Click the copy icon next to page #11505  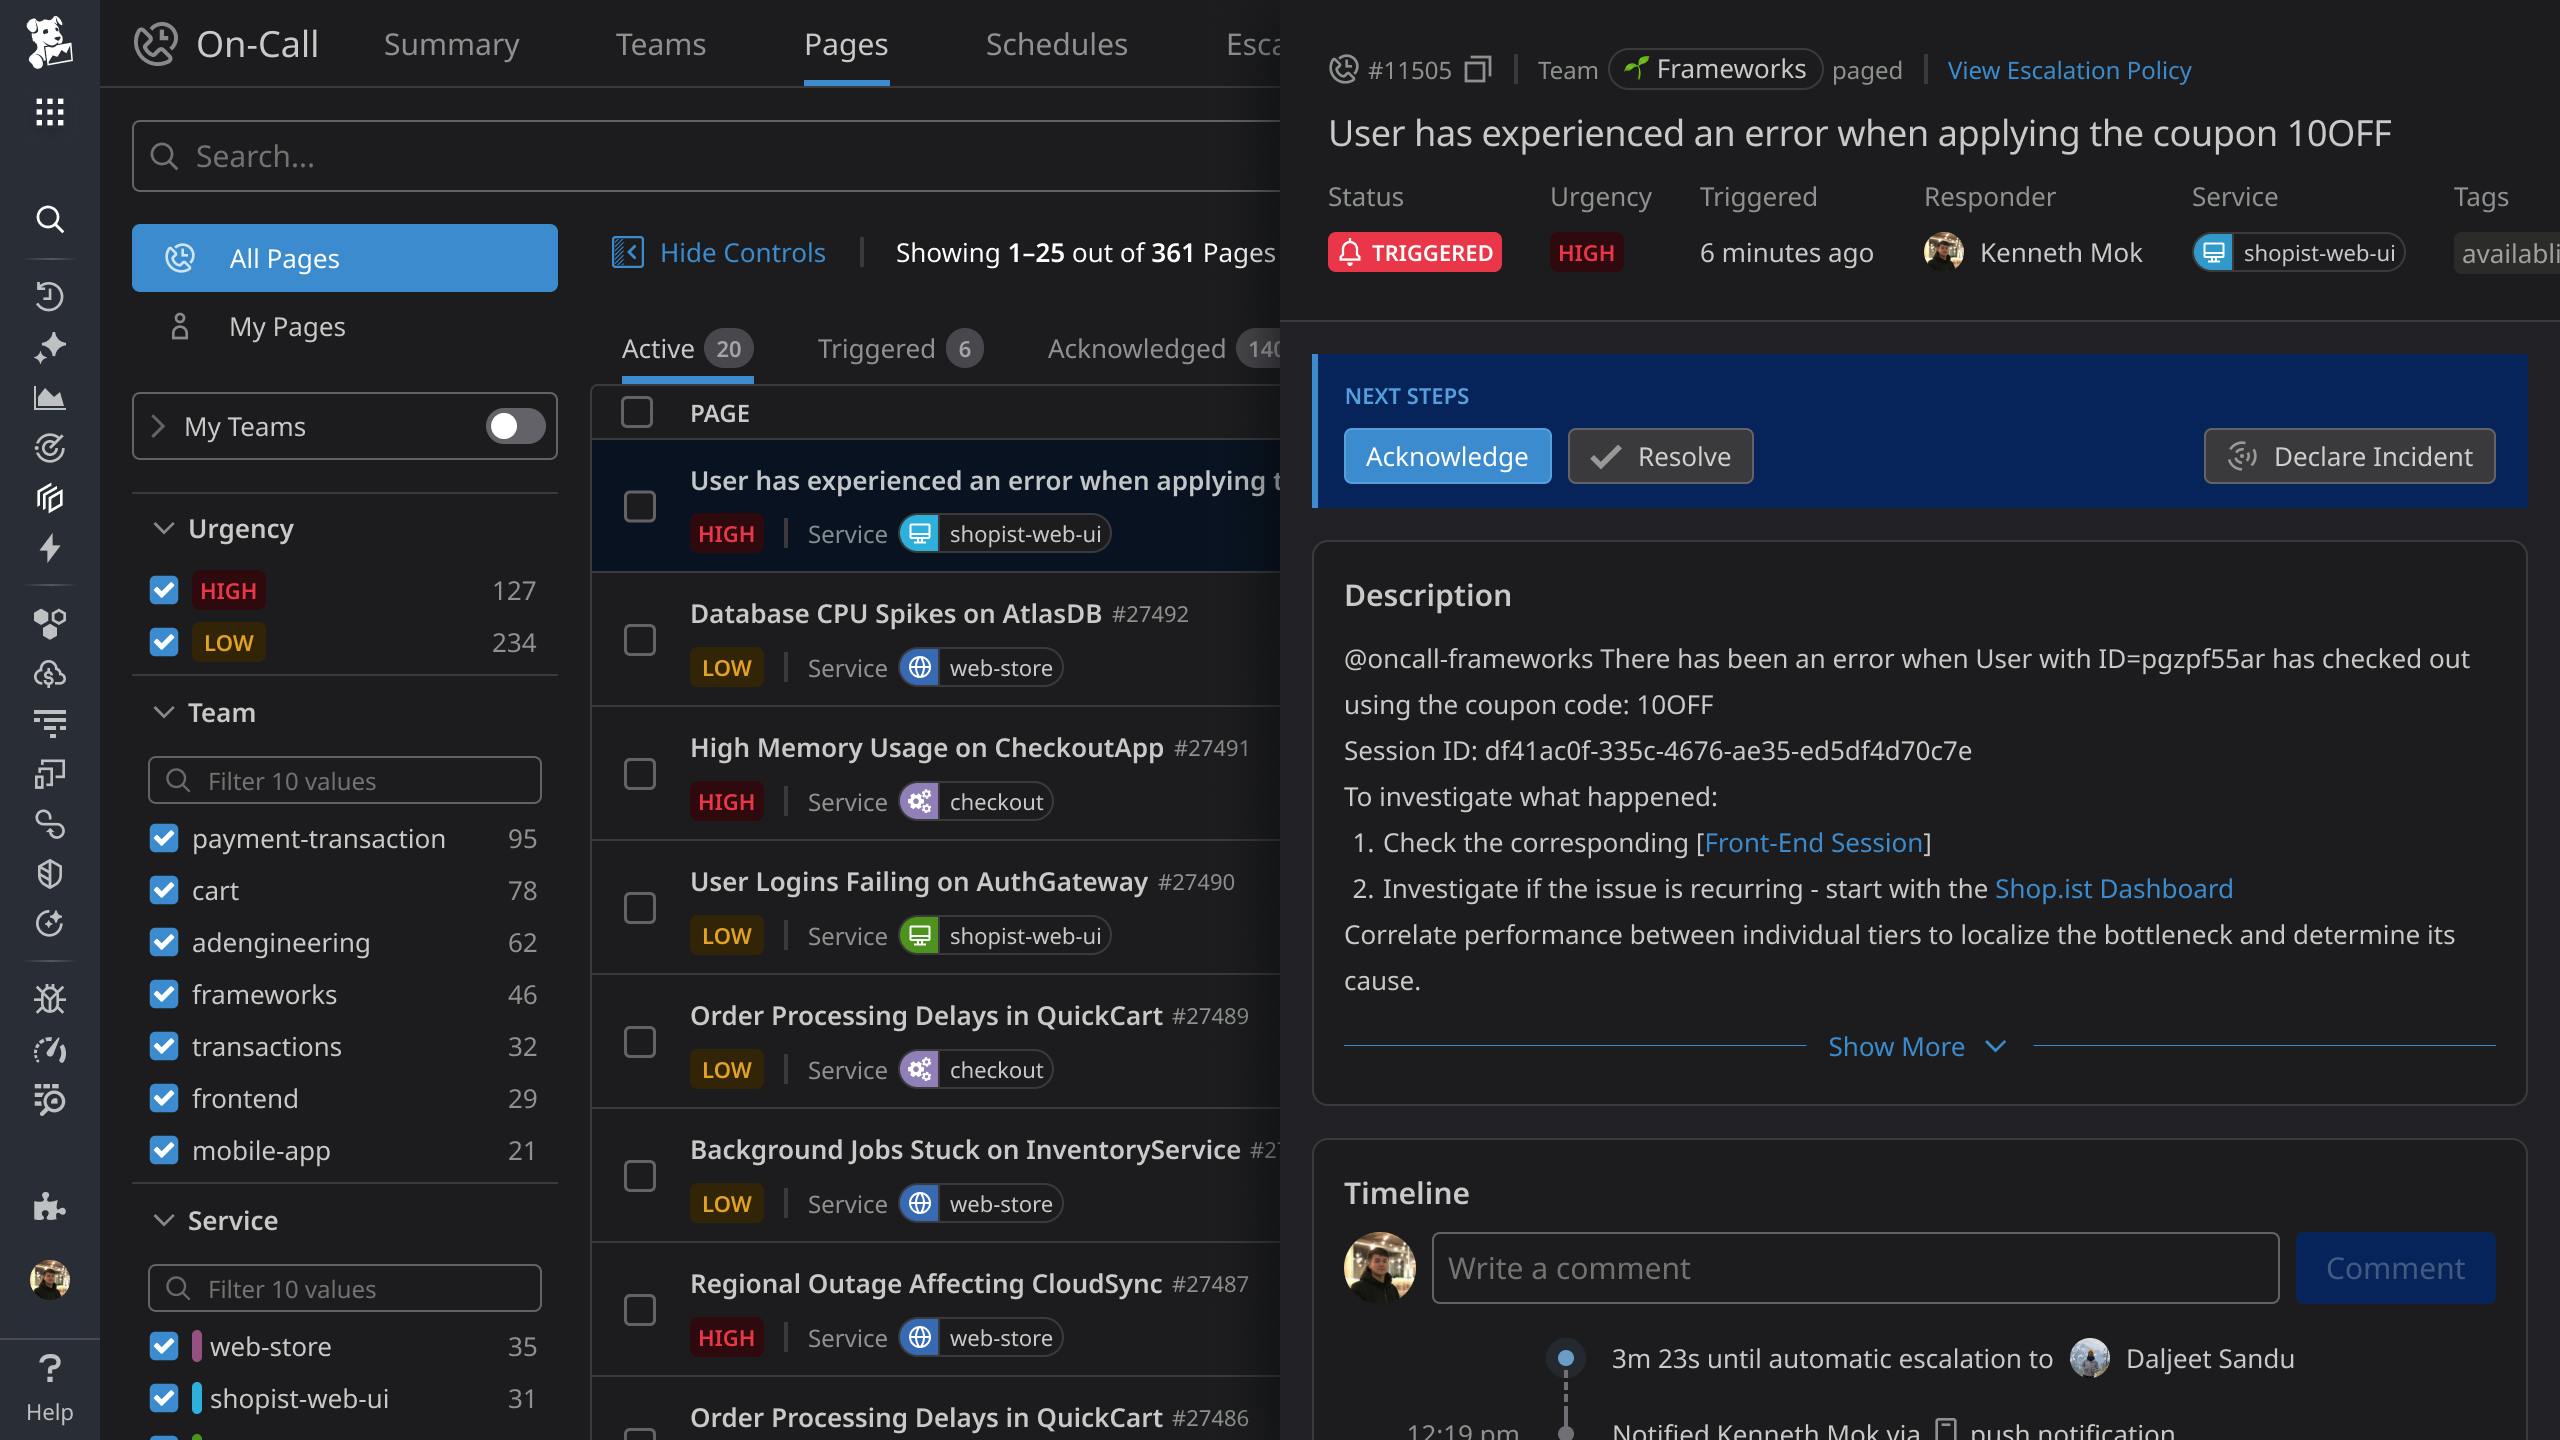pyautogui.click(x=1477, y=68)
